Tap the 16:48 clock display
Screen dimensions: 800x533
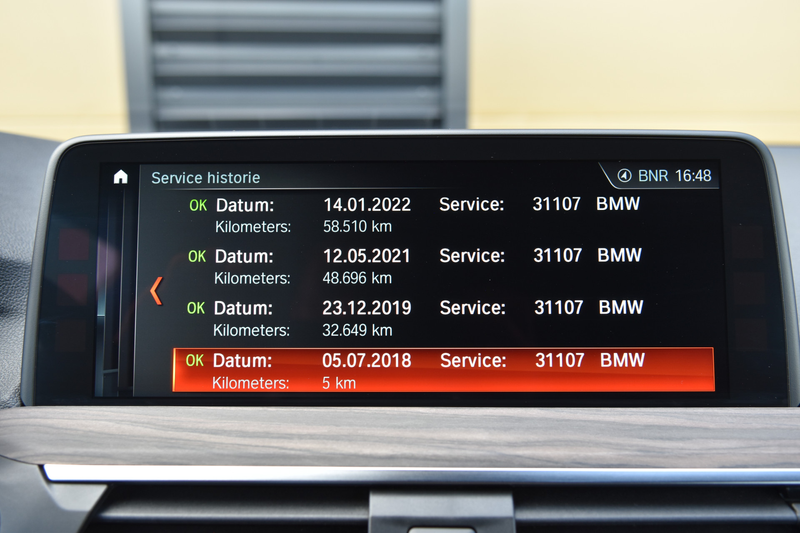coord(693,176)
